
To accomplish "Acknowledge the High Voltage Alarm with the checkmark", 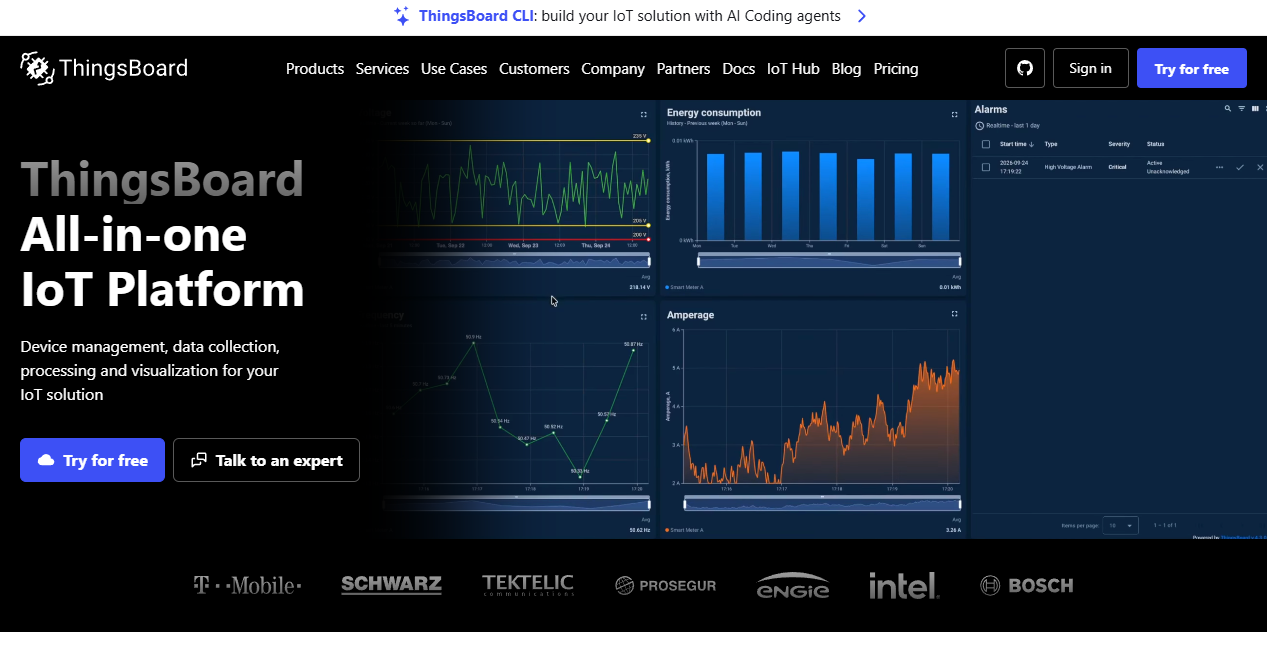I will pos(1240,167).
